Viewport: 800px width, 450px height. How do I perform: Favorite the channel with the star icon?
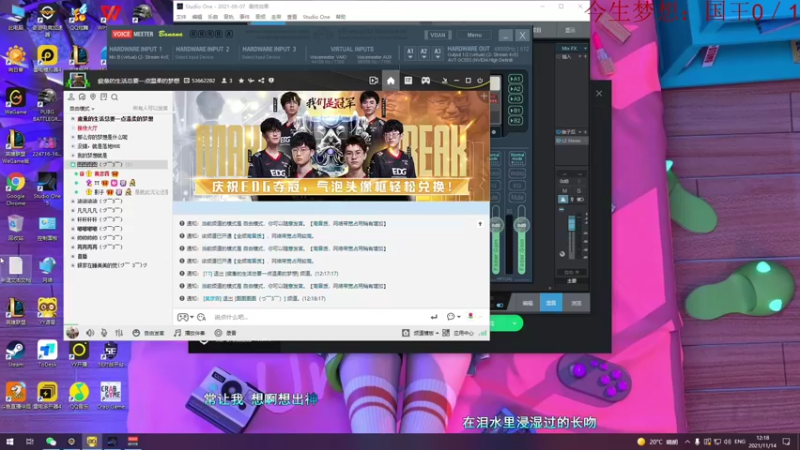241,81
